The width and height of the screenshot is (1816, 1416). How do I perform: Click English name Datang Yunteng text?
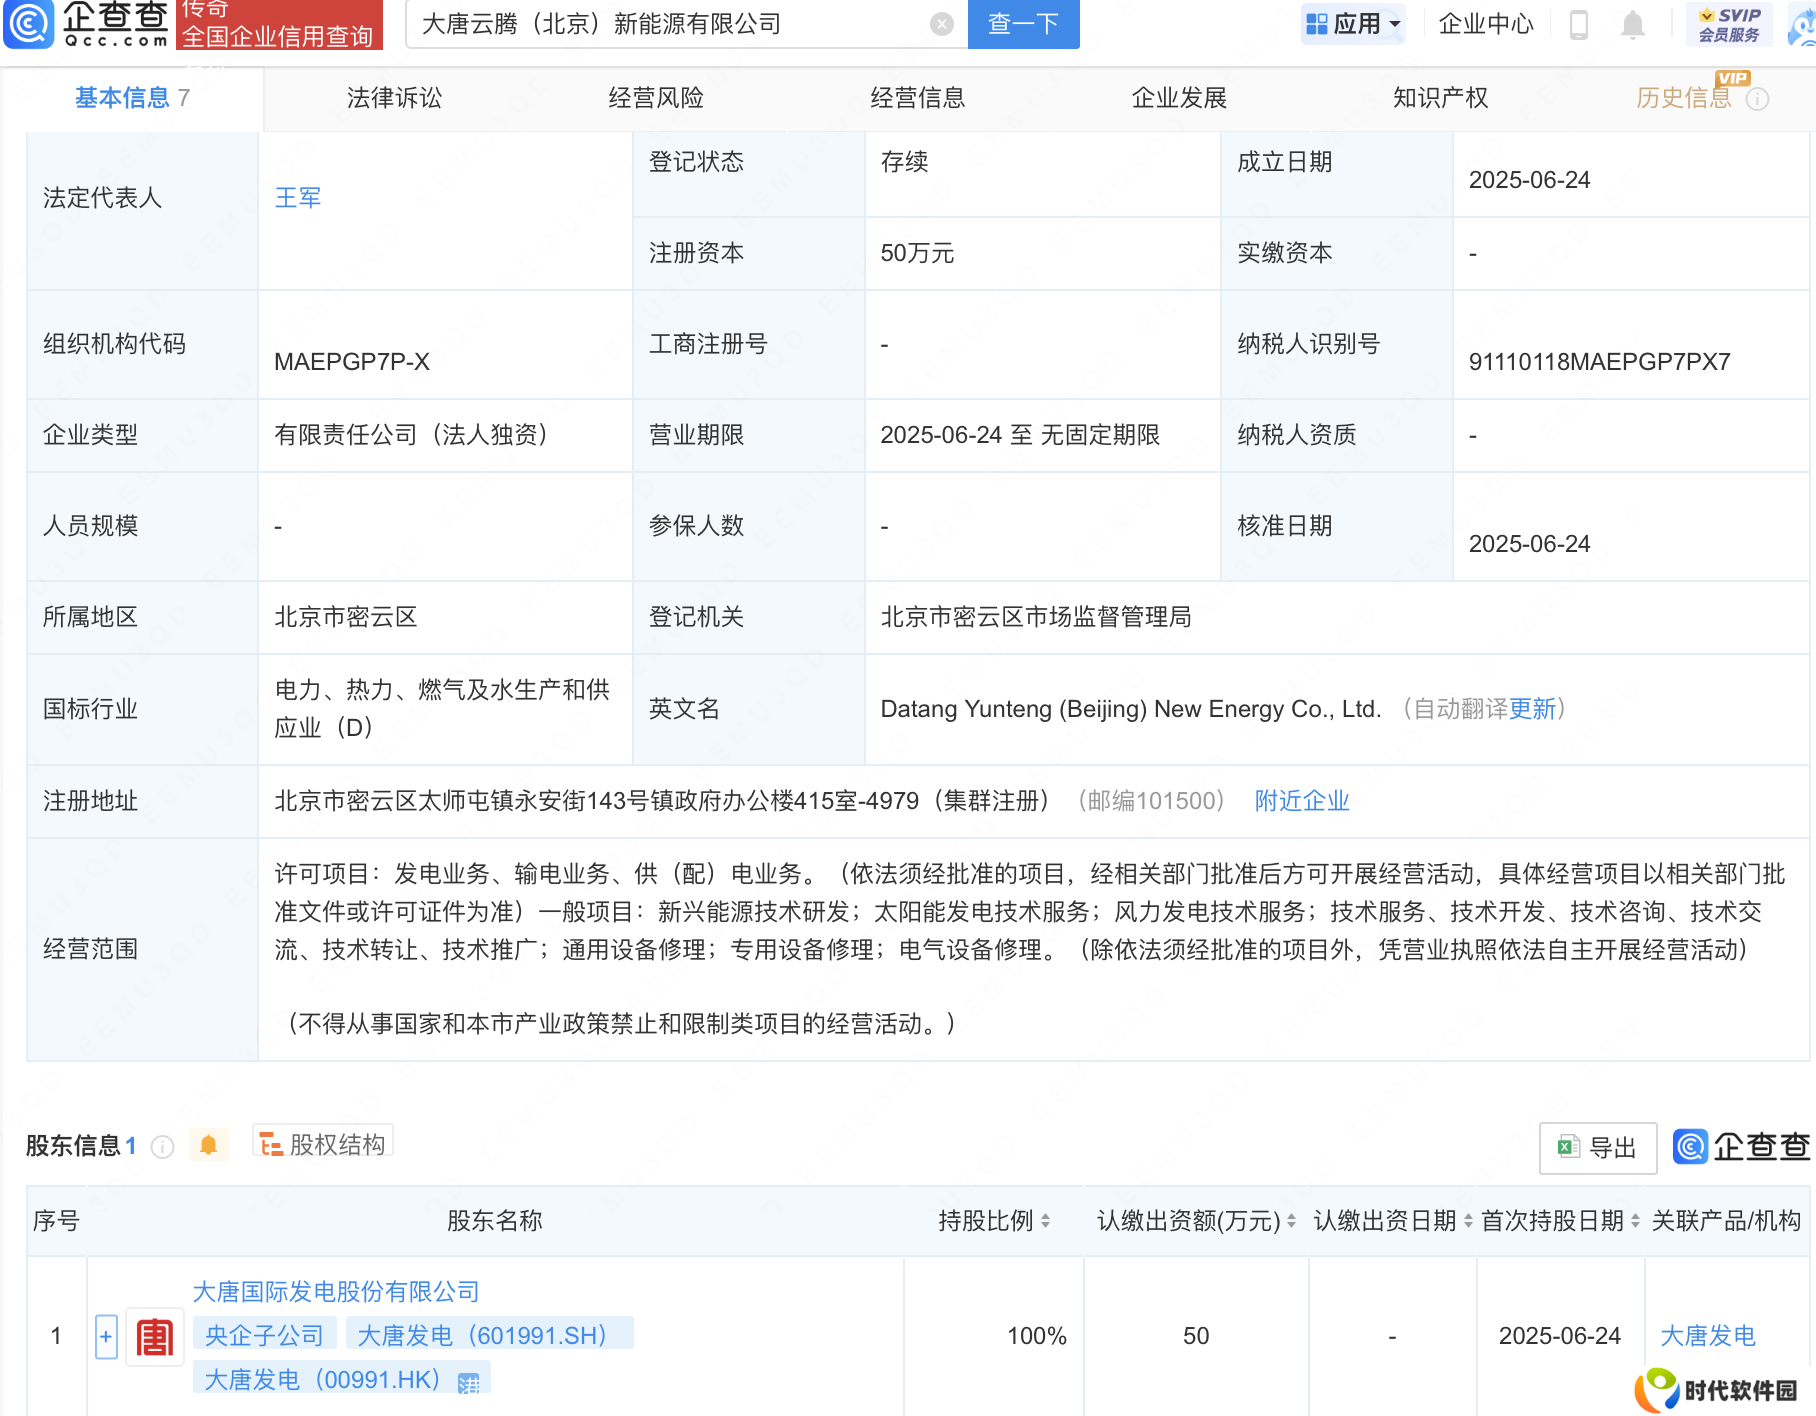(x=1130, y=709)
